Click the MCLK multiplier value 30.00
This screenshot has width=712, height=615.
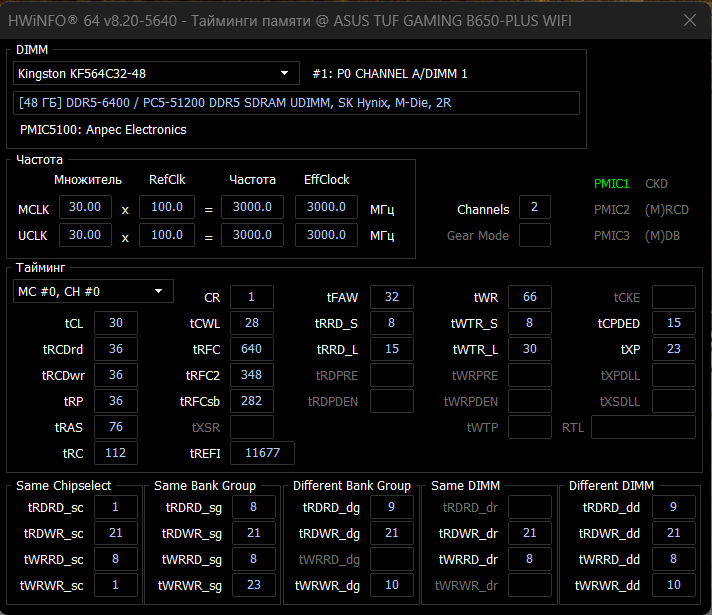tap(85, 207)
